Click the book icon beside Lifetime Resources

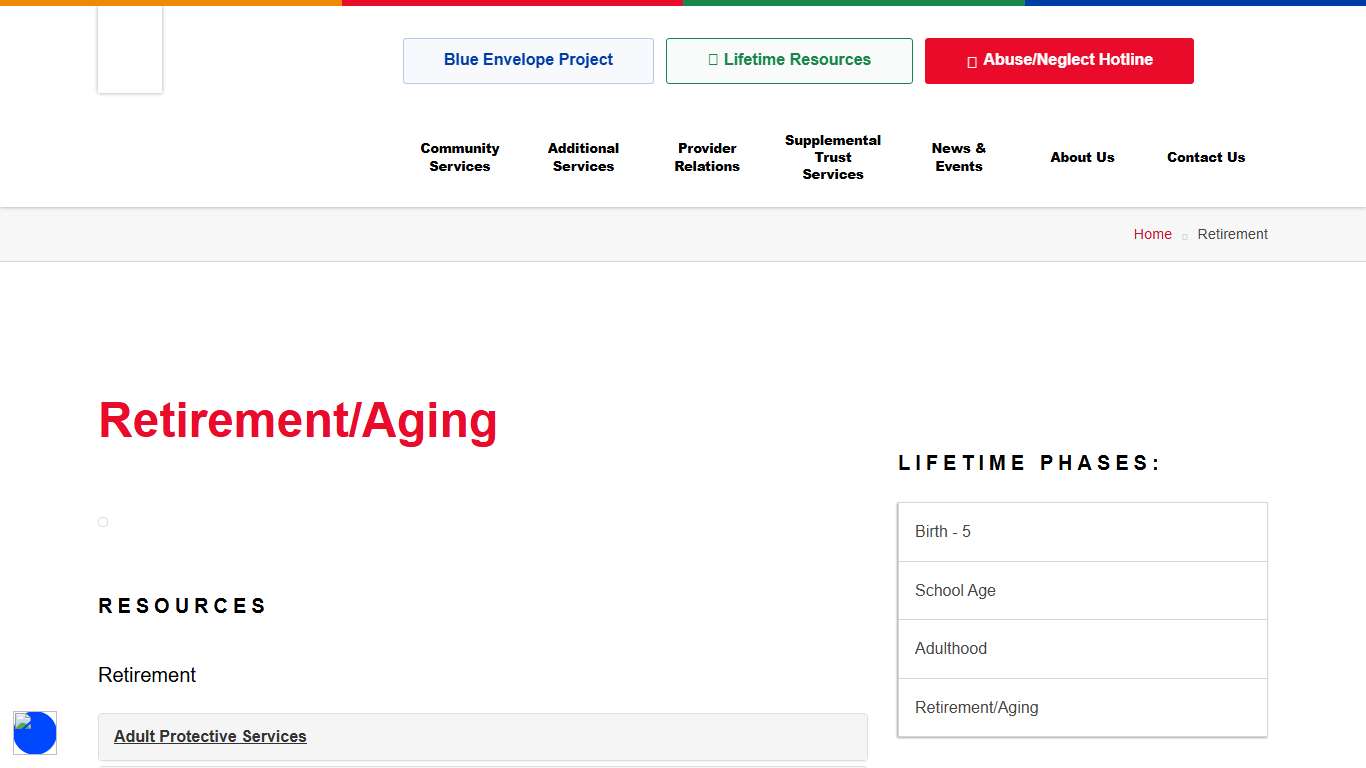click(713, 60)
